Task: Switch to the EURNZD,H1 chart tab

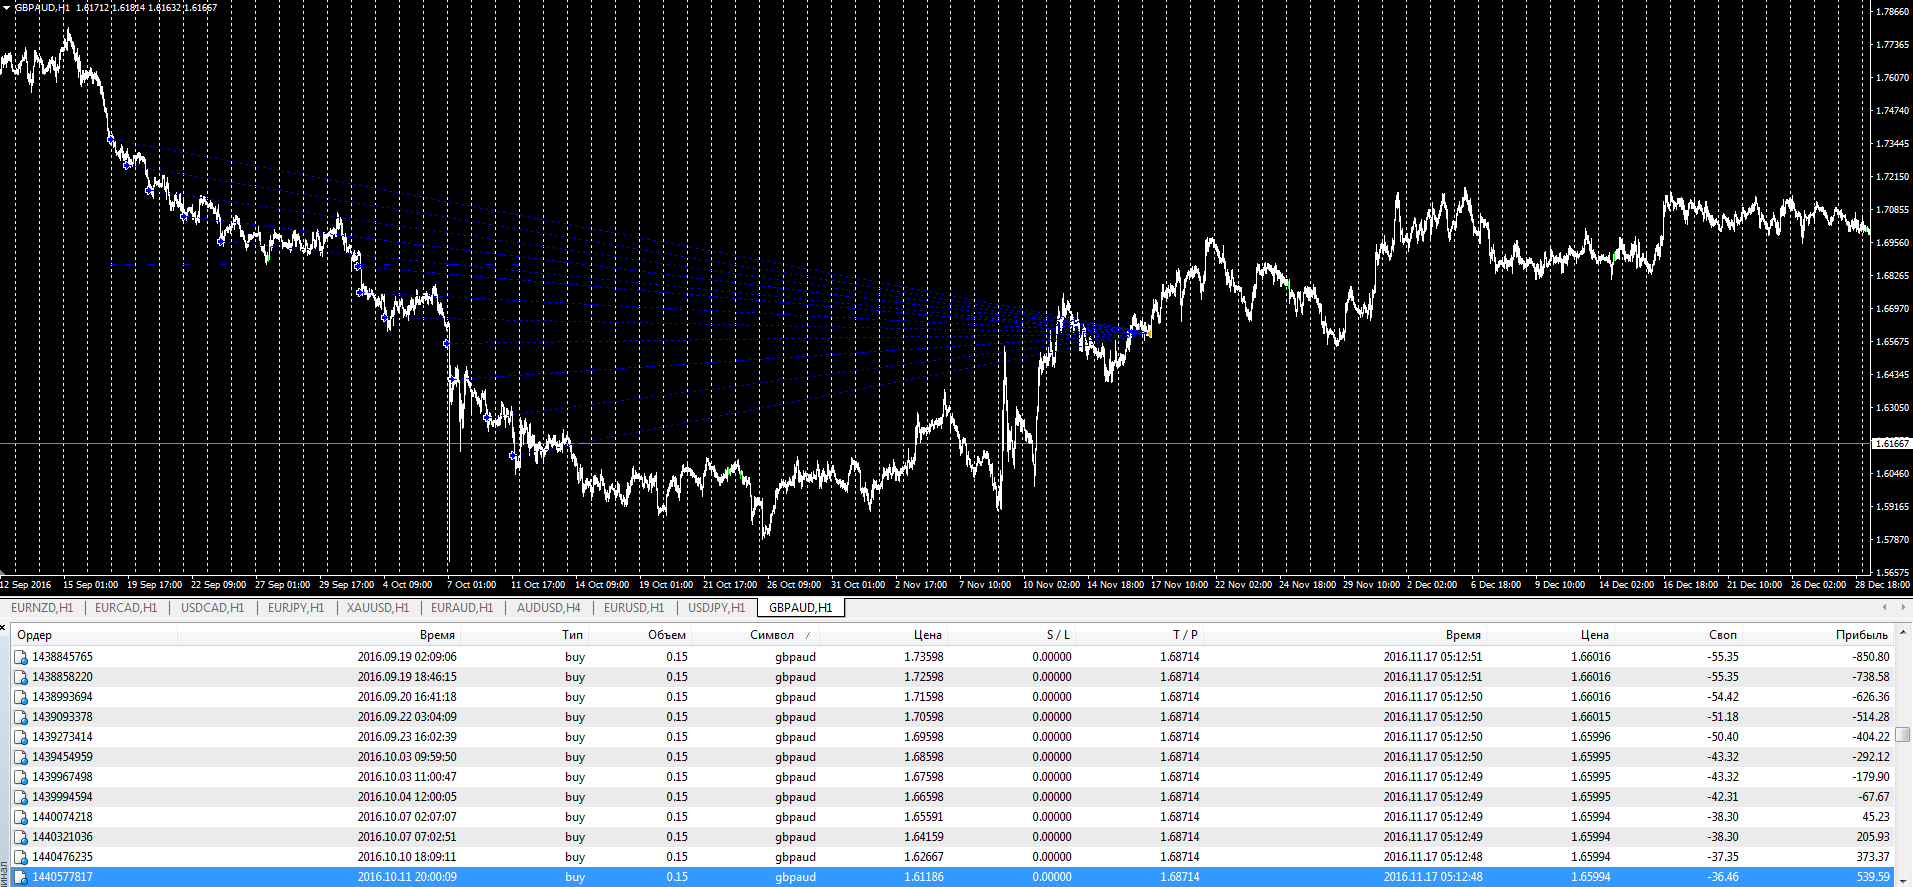Action: 42,608
